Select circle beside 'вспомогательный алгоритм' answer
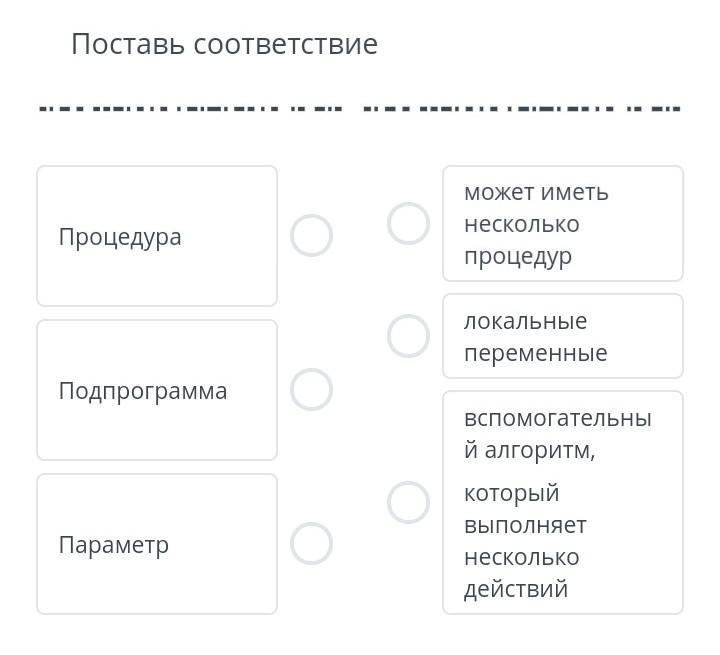Screen dimensions: 720x655 [x=408, y=502]
